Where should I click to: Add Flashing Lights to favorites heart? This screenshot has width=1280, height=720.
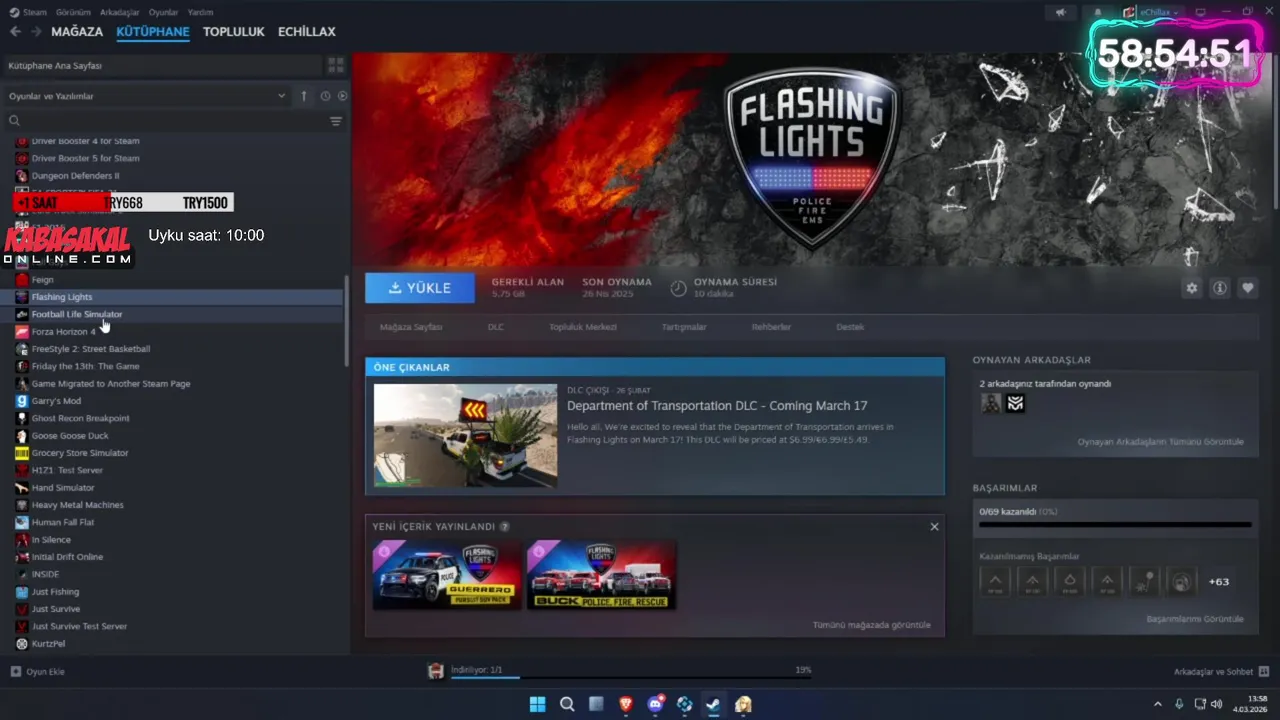tap(1247, 288)
